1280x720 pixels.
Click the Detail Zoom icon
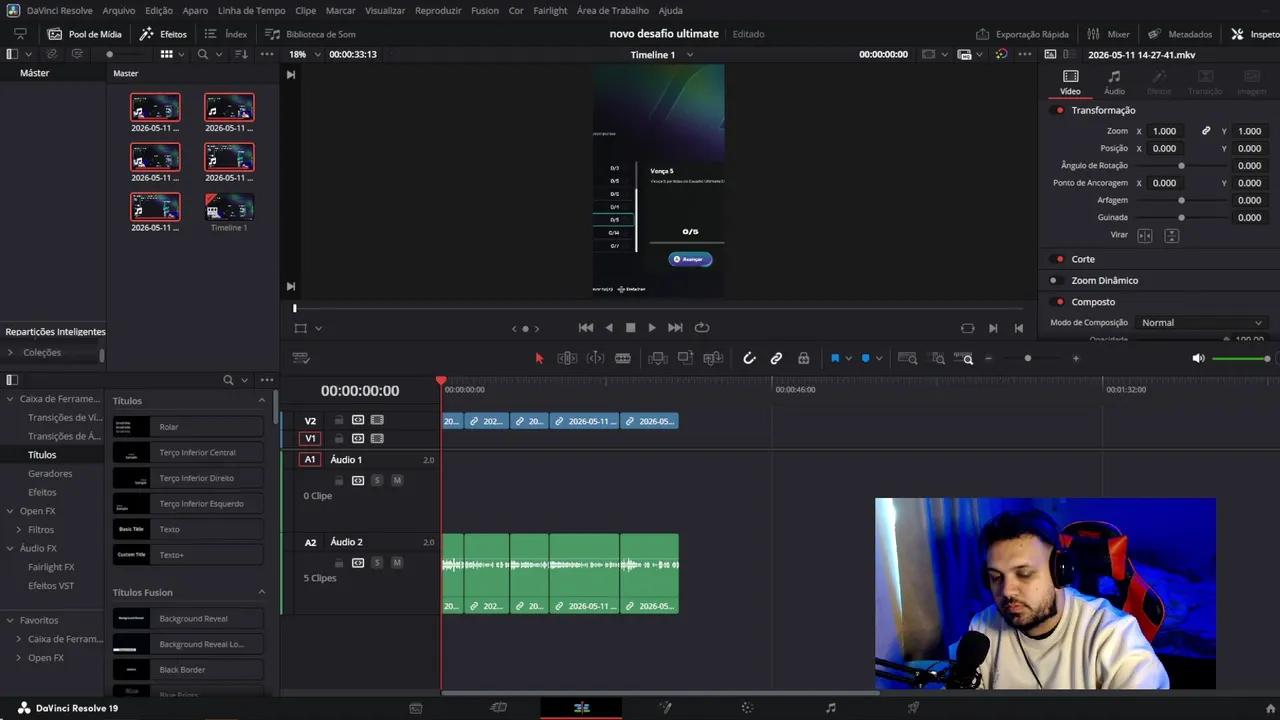click(937, 358)
